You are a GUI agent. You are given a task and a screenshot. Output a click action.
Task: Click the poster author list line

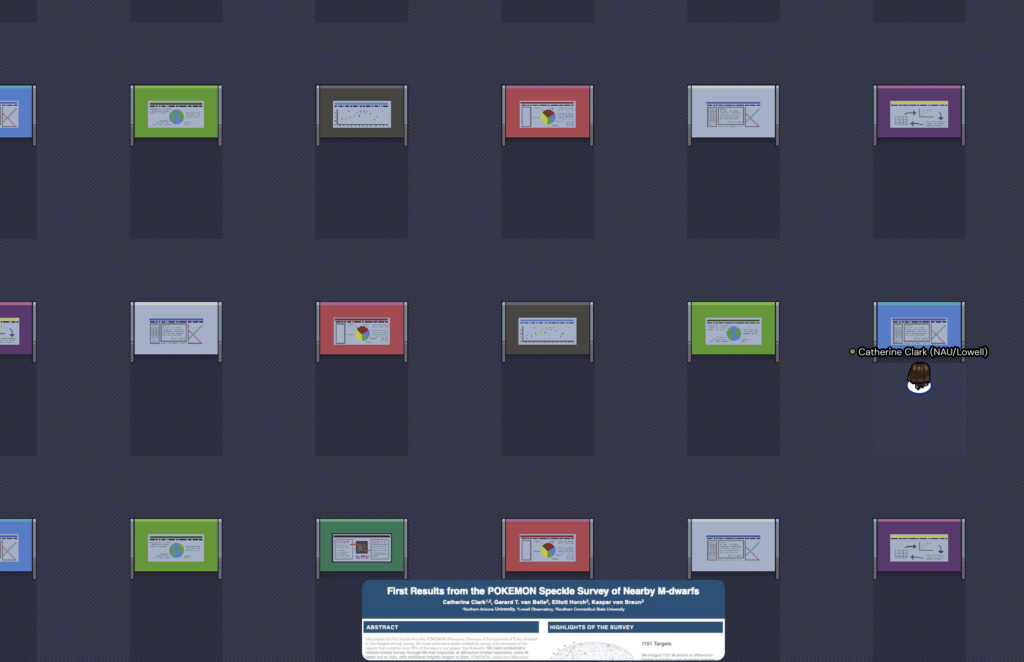click(543, 602)
